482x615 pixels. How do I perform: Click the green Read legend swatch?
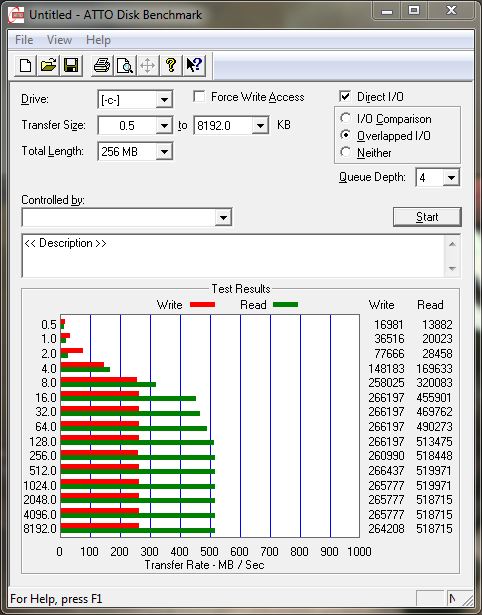[x=285, y=304]
